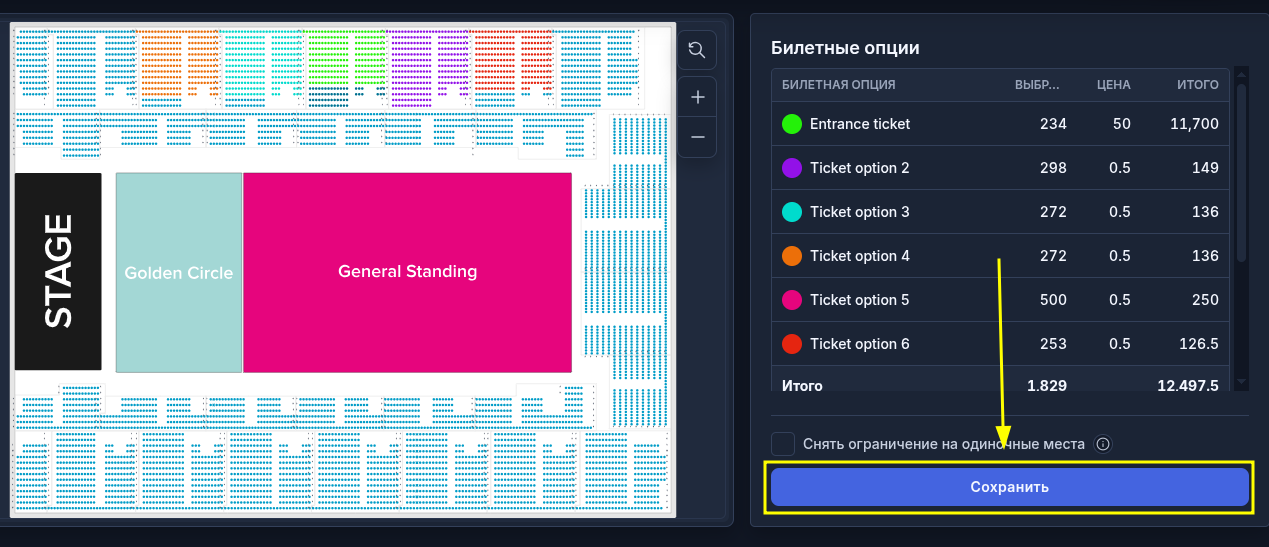
Task: Select the red Ticket option 6 swatch
Action: 791,344
